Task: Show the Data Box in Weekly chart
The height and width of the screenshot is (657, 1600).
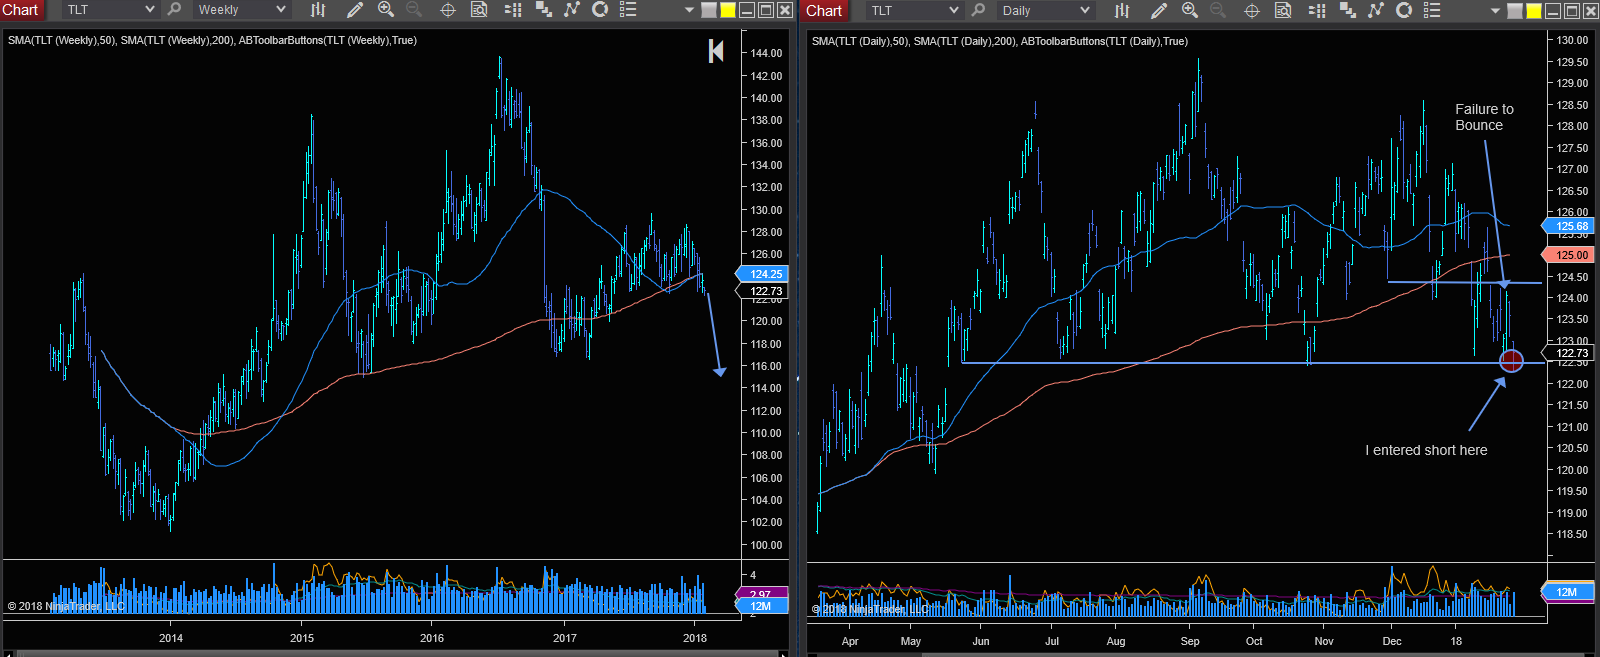Action: click(x=479, y=10)
